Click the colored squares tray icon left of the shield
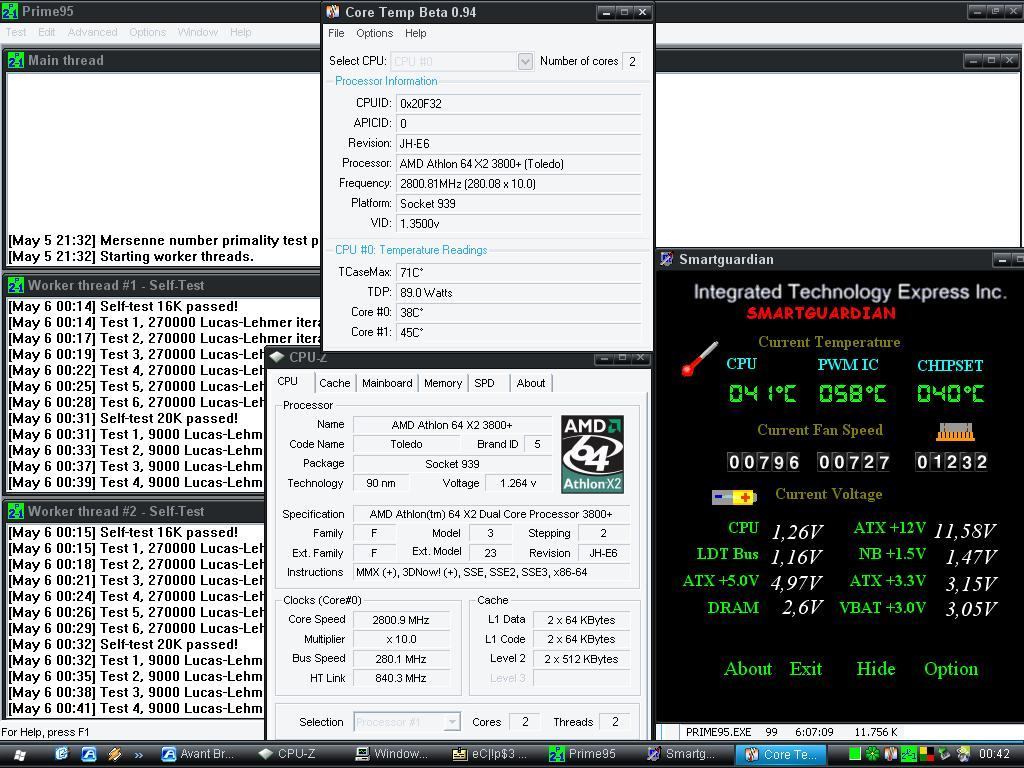The width and height of the screenshot is (1024, 768). click(x=926, y=754)
